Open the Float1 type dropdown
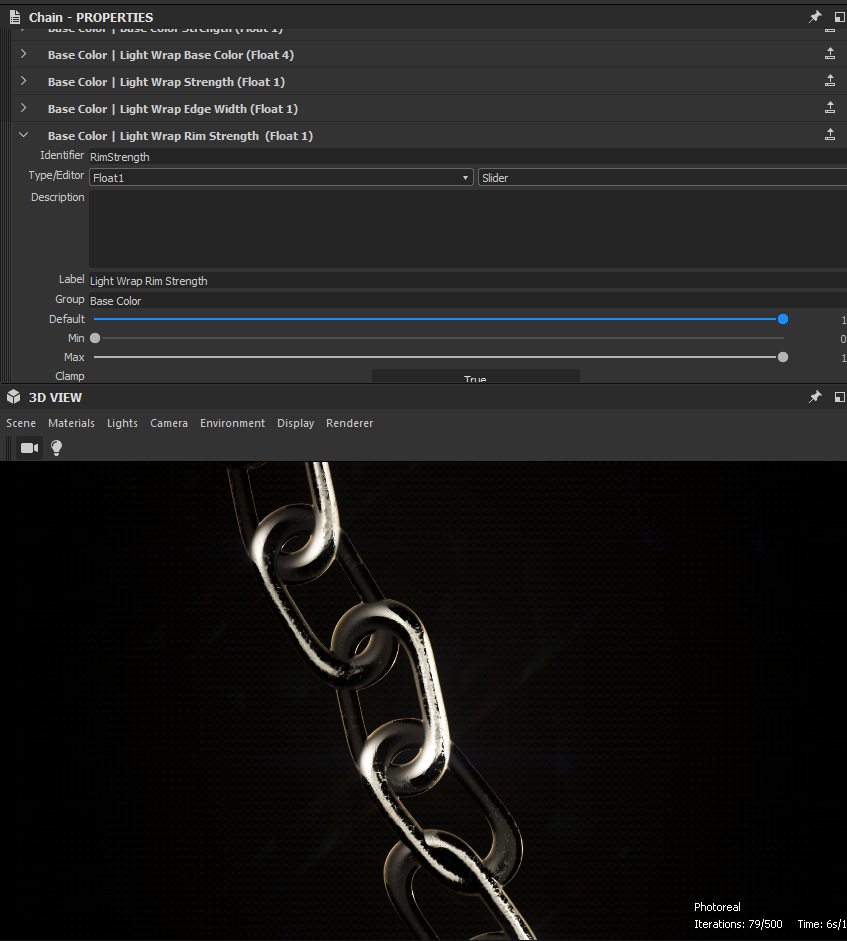Image resolution: width=847 pixels, height=941 pixels. 281,178
